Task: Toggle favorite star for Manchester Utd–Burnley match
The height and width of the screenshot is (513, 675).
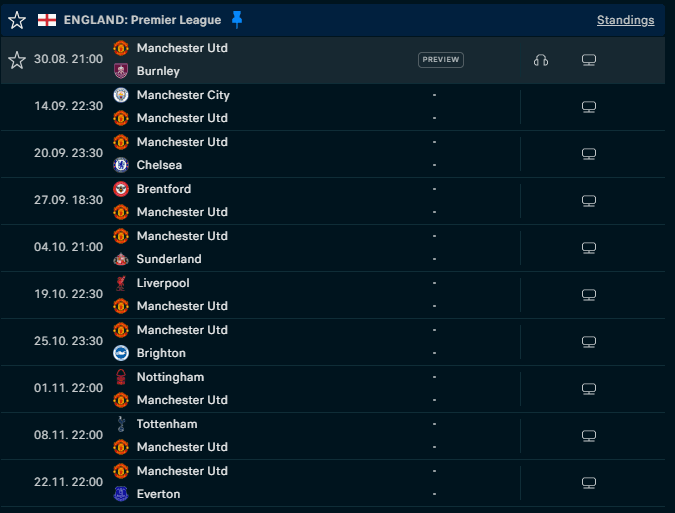Action: pos(17,60)
